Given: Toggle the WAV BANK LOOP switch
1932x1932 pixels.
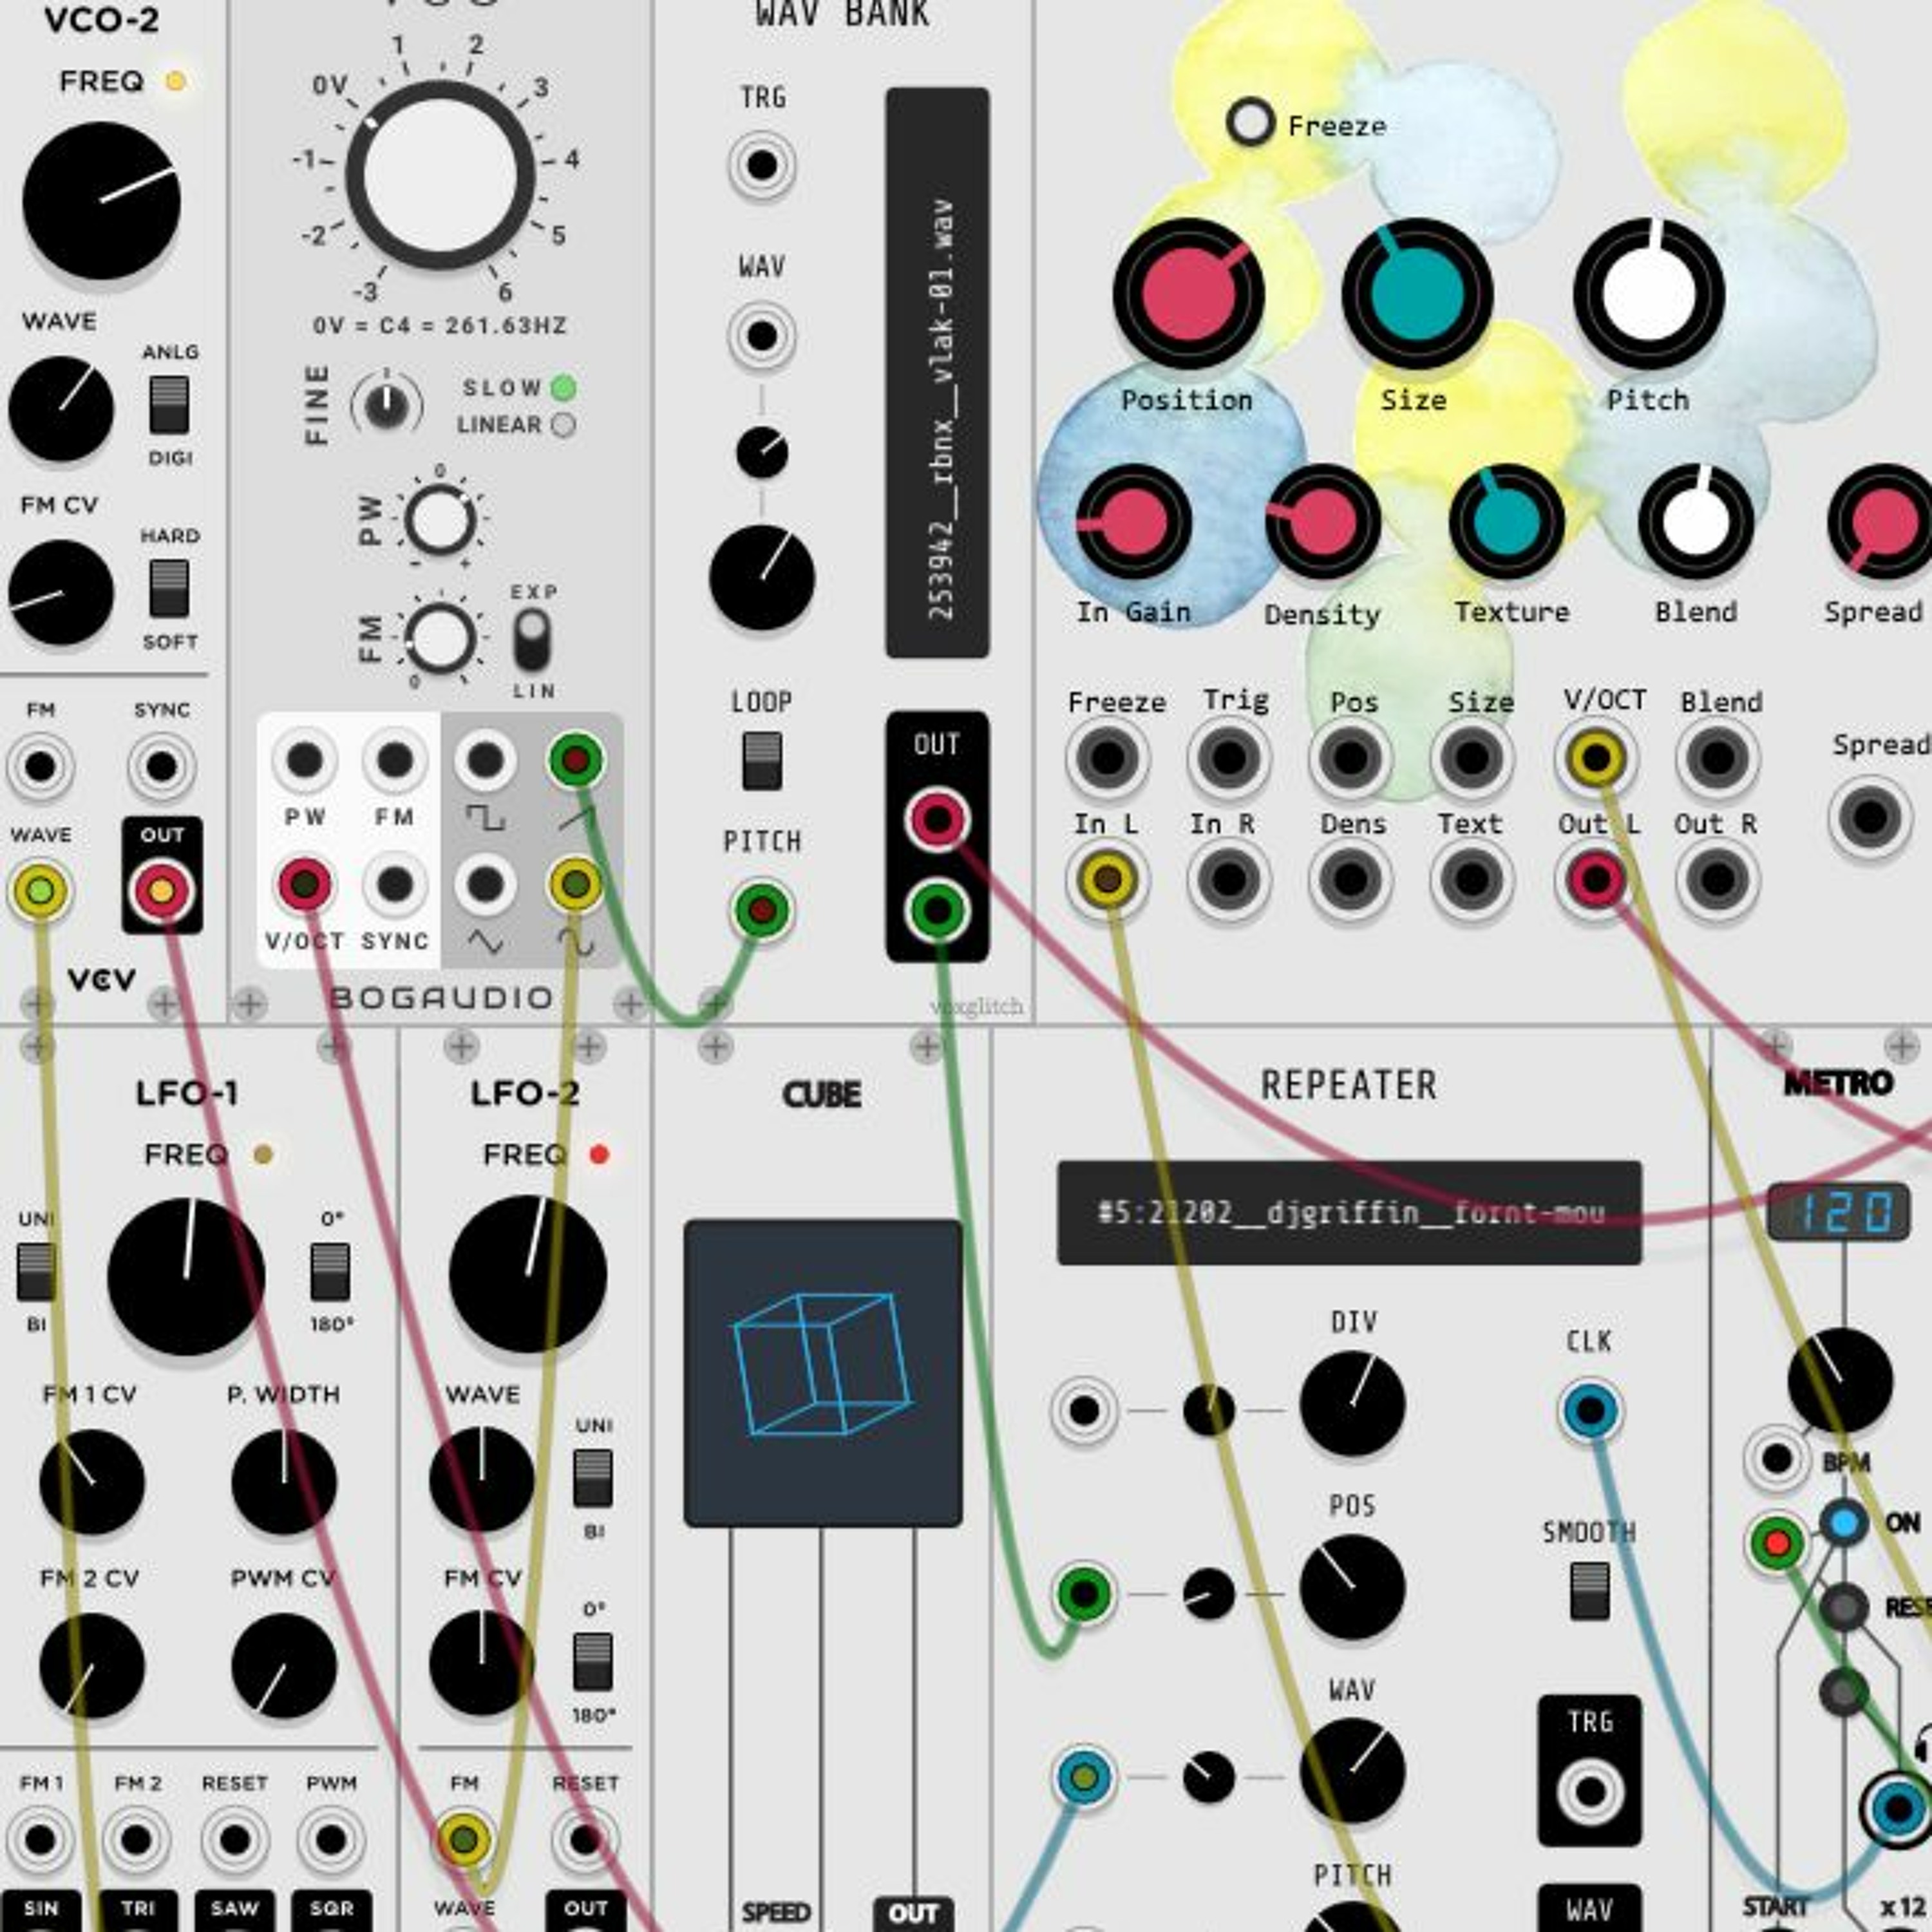Looking at the screenshot, I should tap(762, 761).
